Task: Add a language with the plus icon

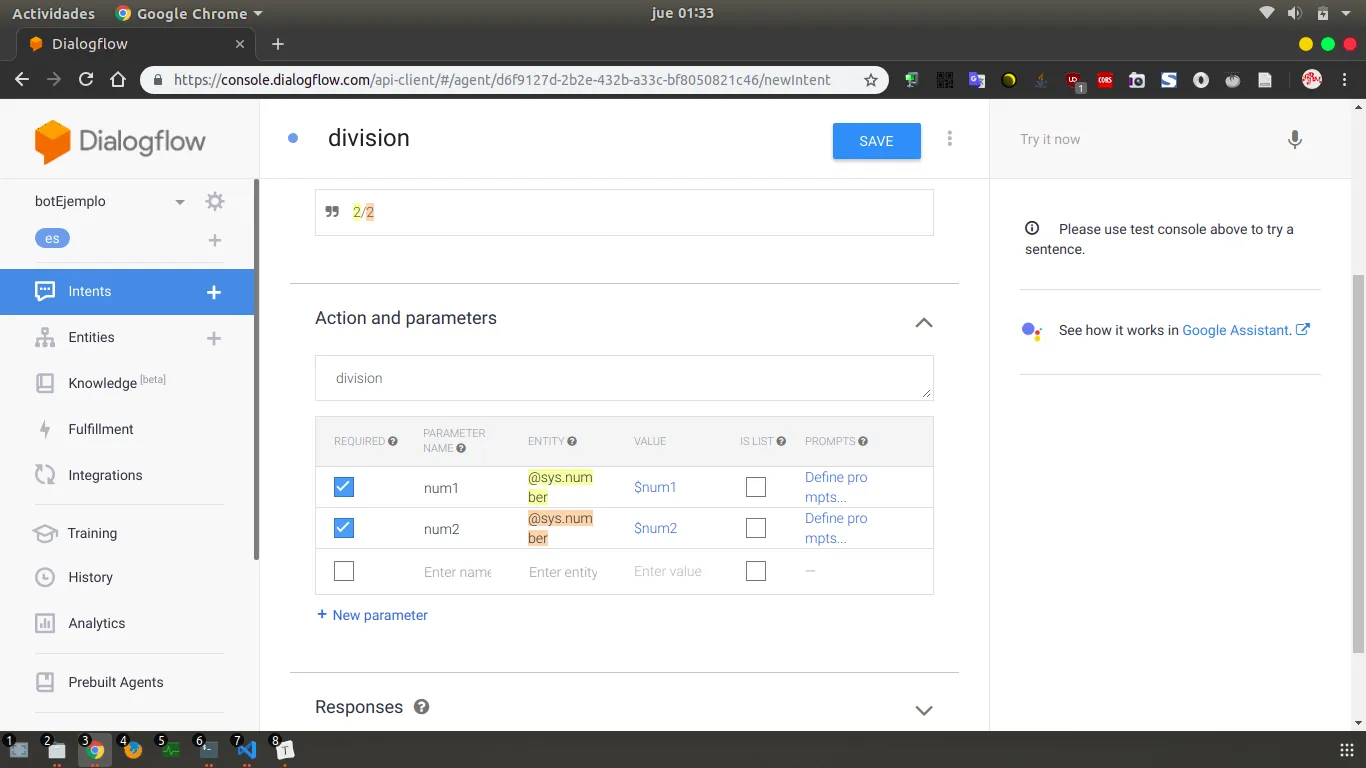Action: [x=214, y=240]
